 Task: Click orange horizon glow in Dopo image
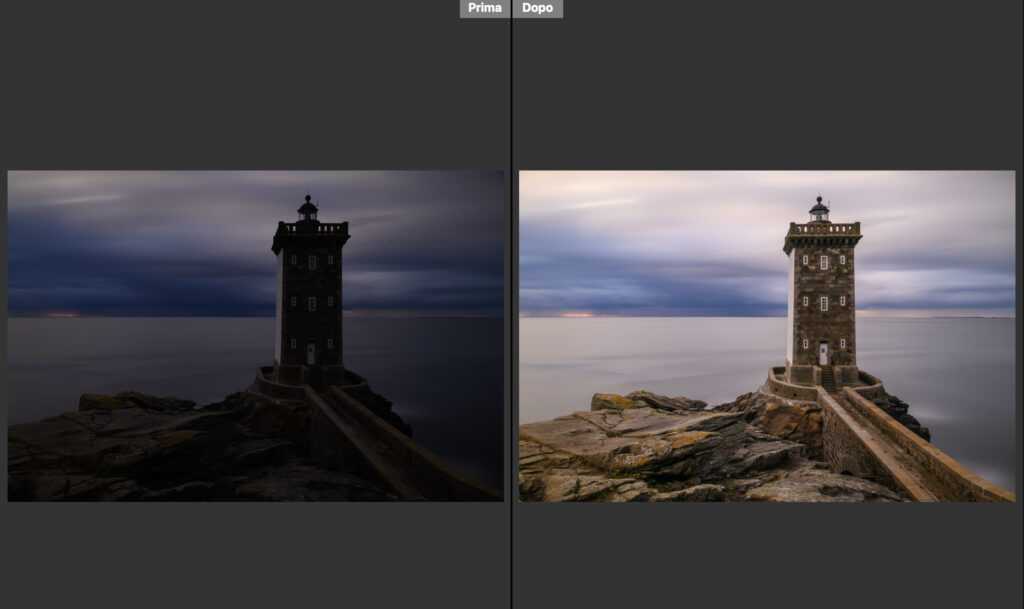[x=576, y=314]
